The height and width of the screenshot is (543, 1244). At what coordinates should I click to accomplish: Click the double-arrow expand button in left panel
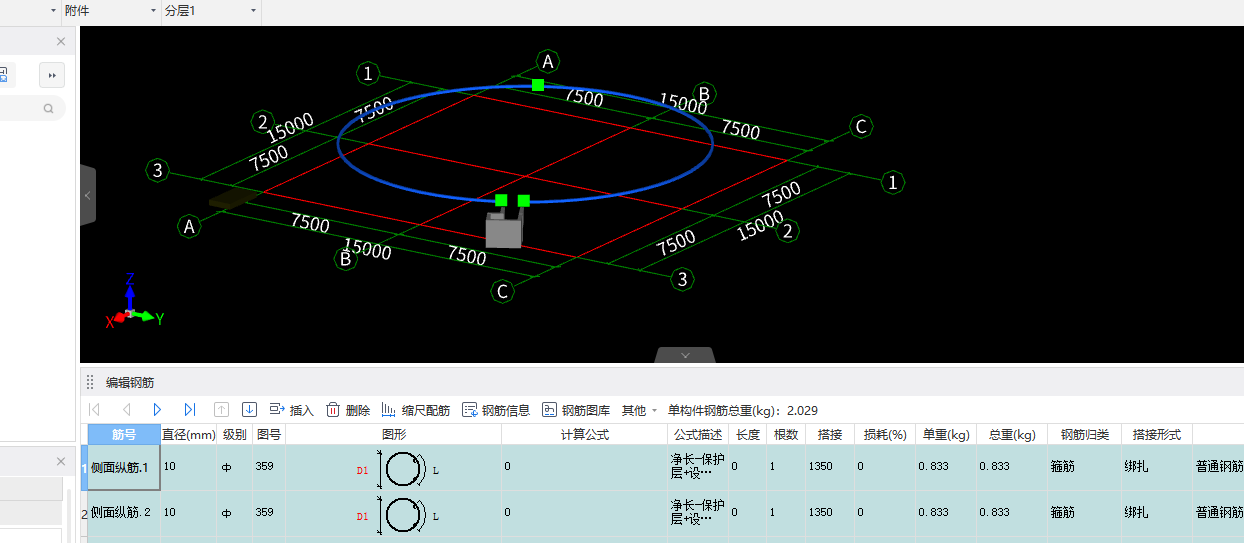coord(52,75)
